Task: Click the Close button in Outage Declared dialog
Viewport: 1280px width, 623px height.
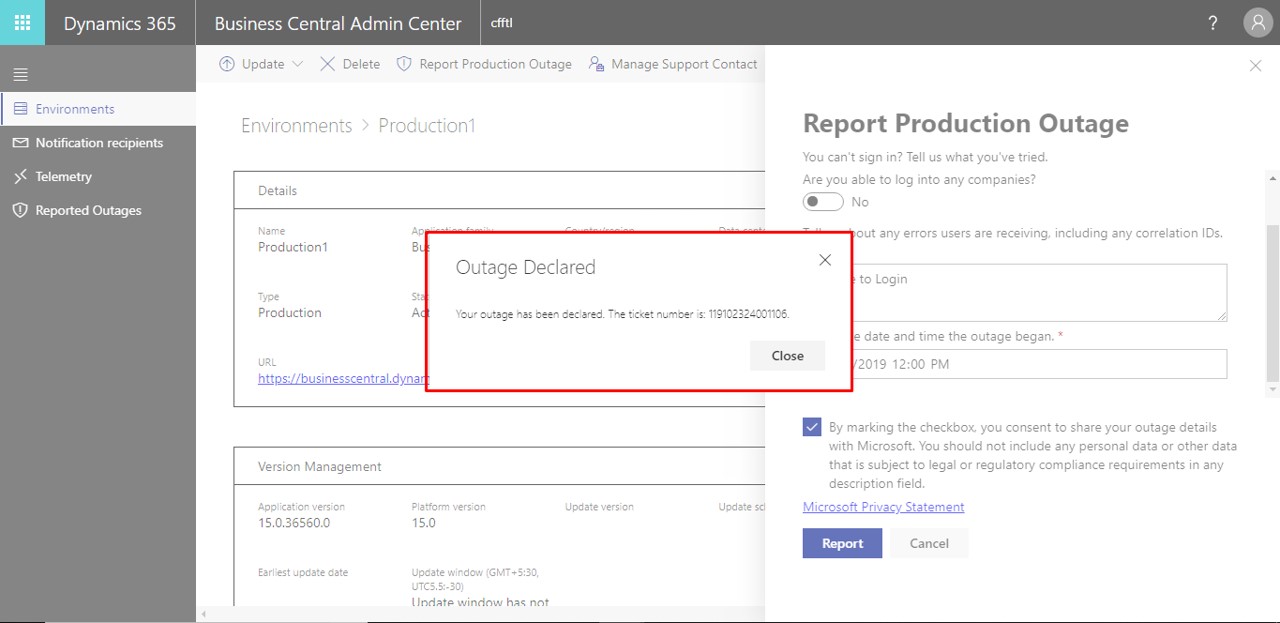Action: [787, 356]
